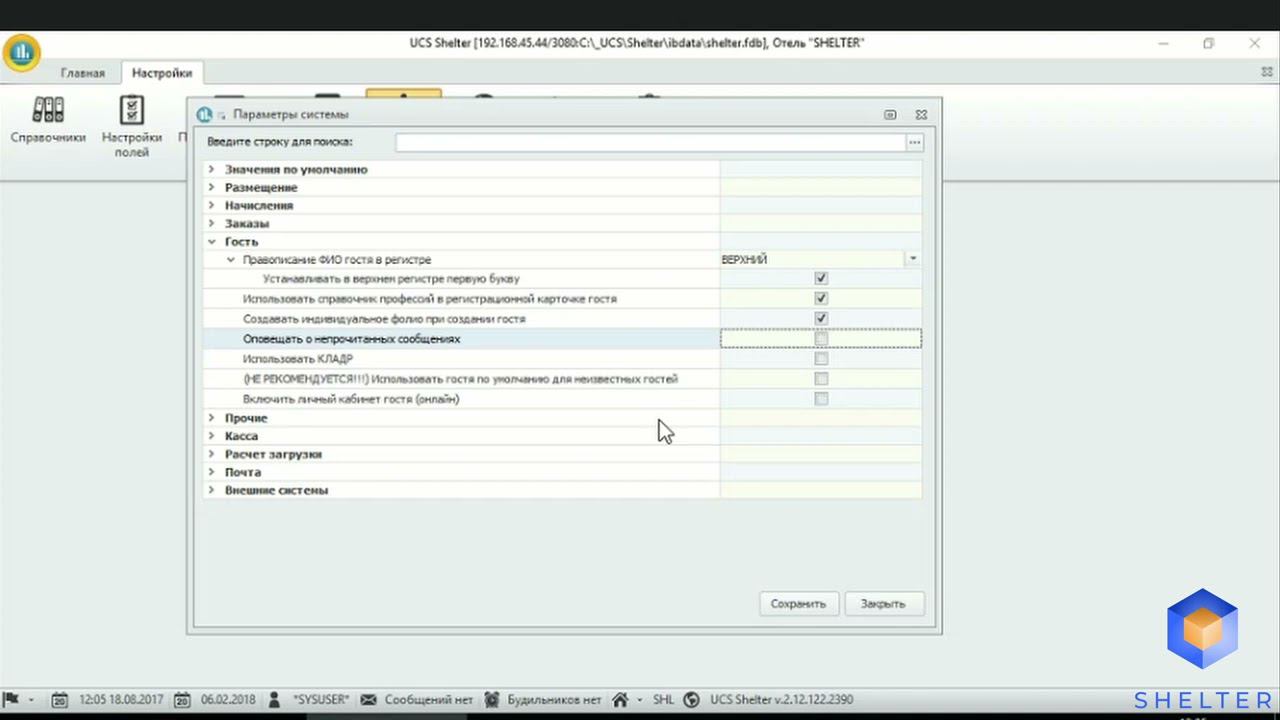1280x720 pixels.
Task: Click the envelope icon beside Сообщений нет
Action: click(x=369, y=700)
